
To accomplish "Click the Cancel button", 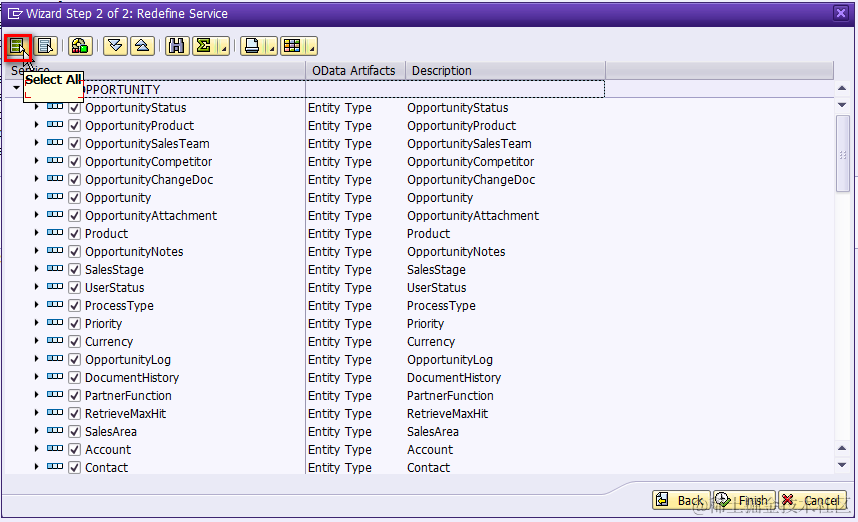I will 812,500.
